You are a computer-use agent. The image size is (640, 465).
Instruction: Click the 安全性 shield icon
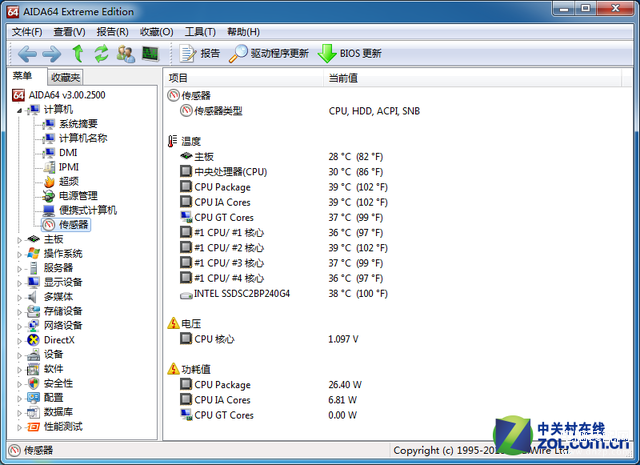point(33,383)
